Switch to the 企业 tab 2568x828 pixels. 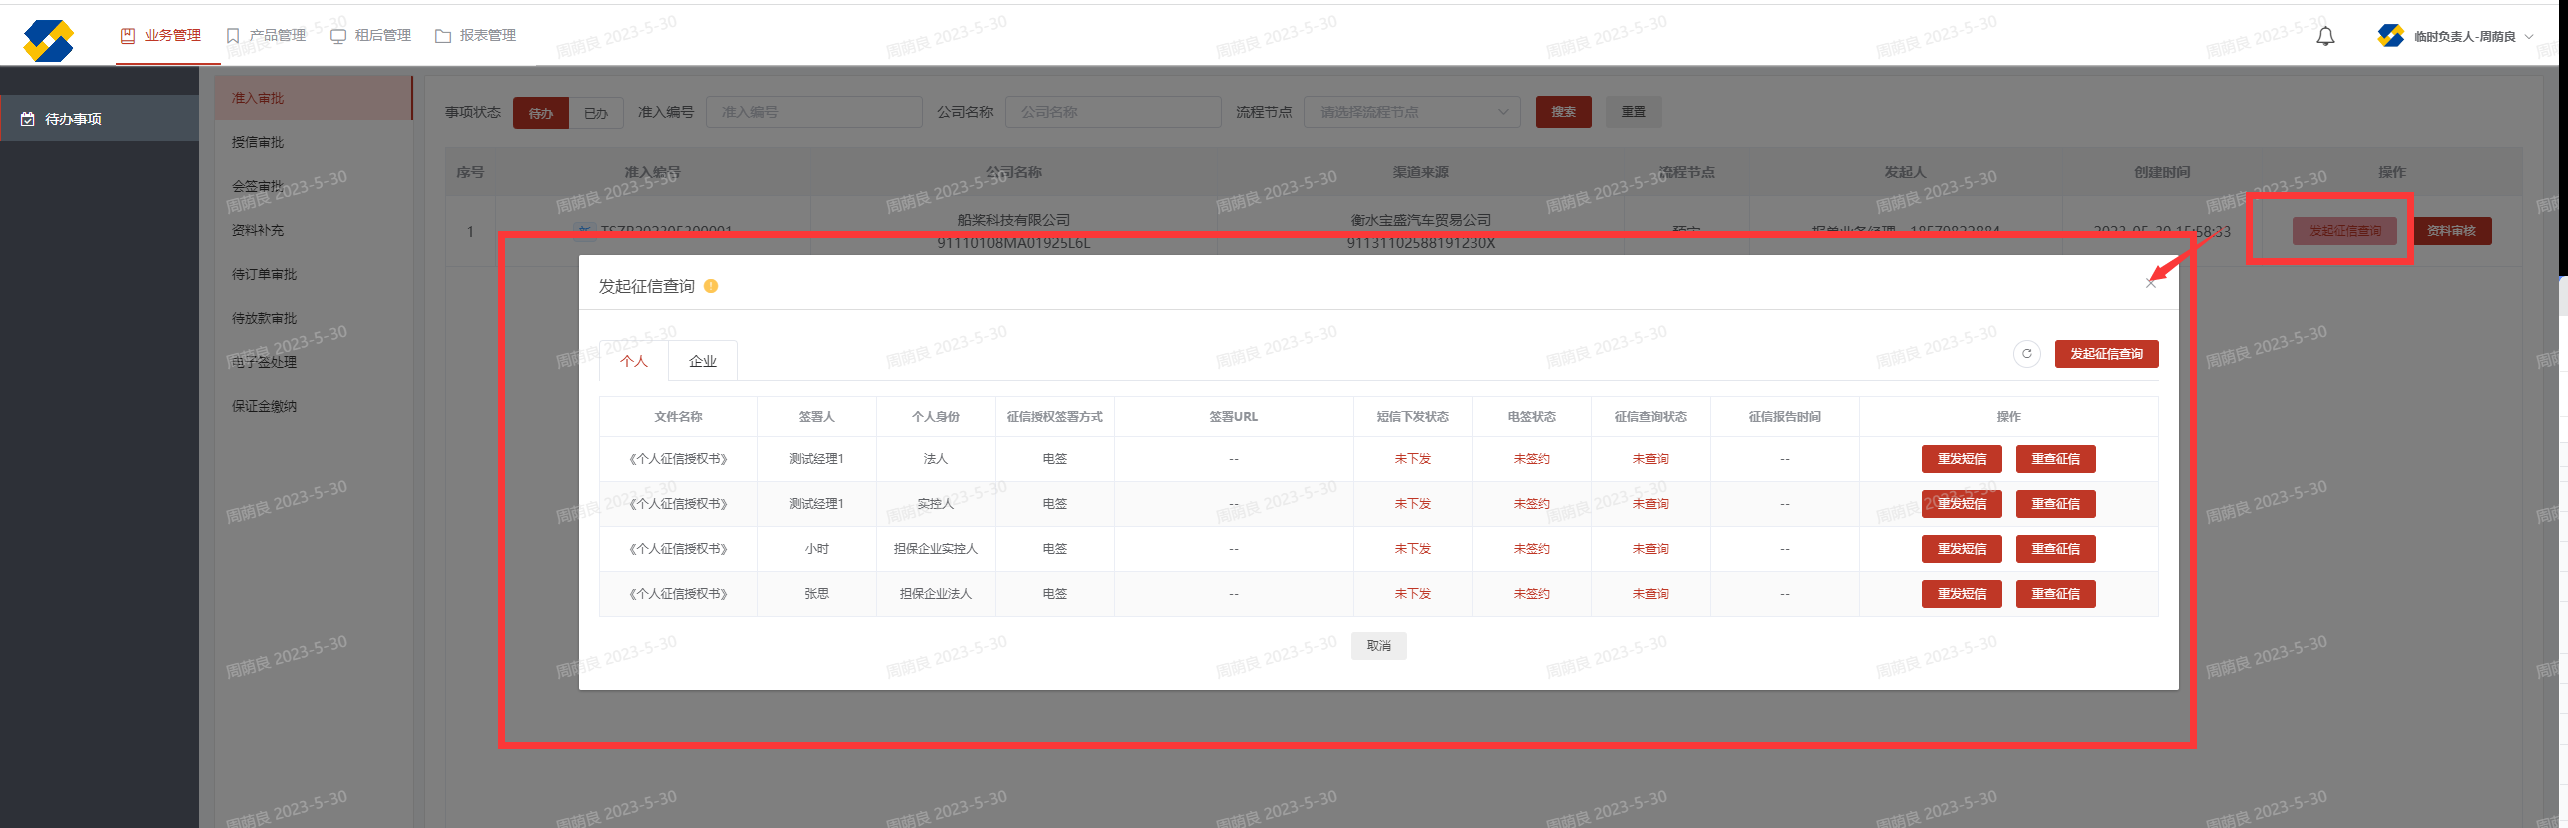pos(703,361)
